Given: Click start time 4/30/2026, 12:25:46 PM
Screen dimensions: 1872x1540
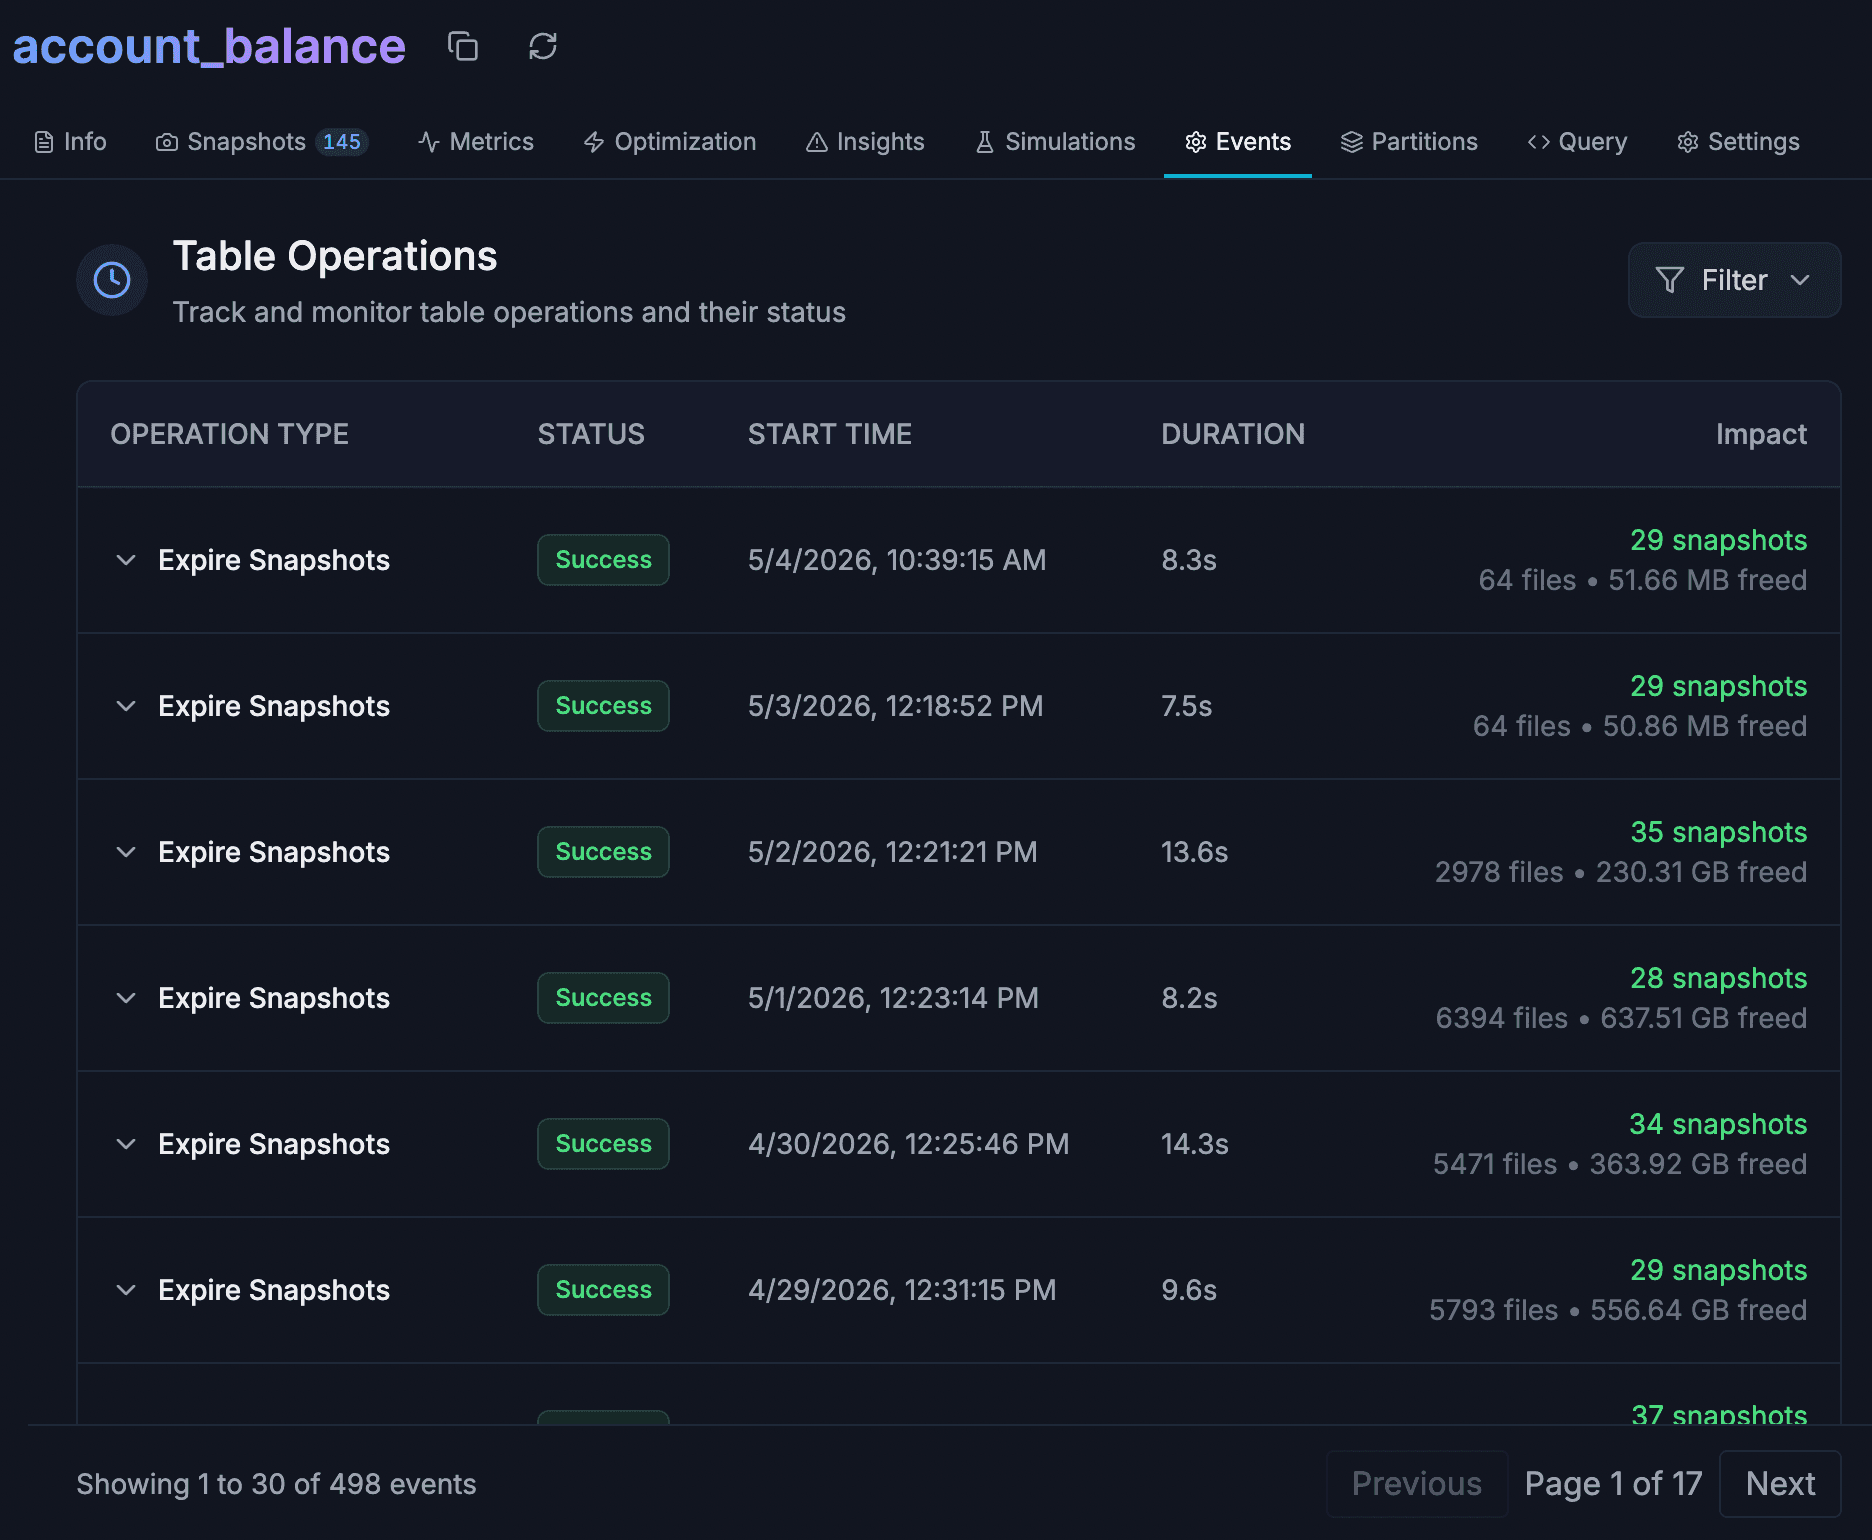Looking at the screenshot, I should click(908, 1144).
